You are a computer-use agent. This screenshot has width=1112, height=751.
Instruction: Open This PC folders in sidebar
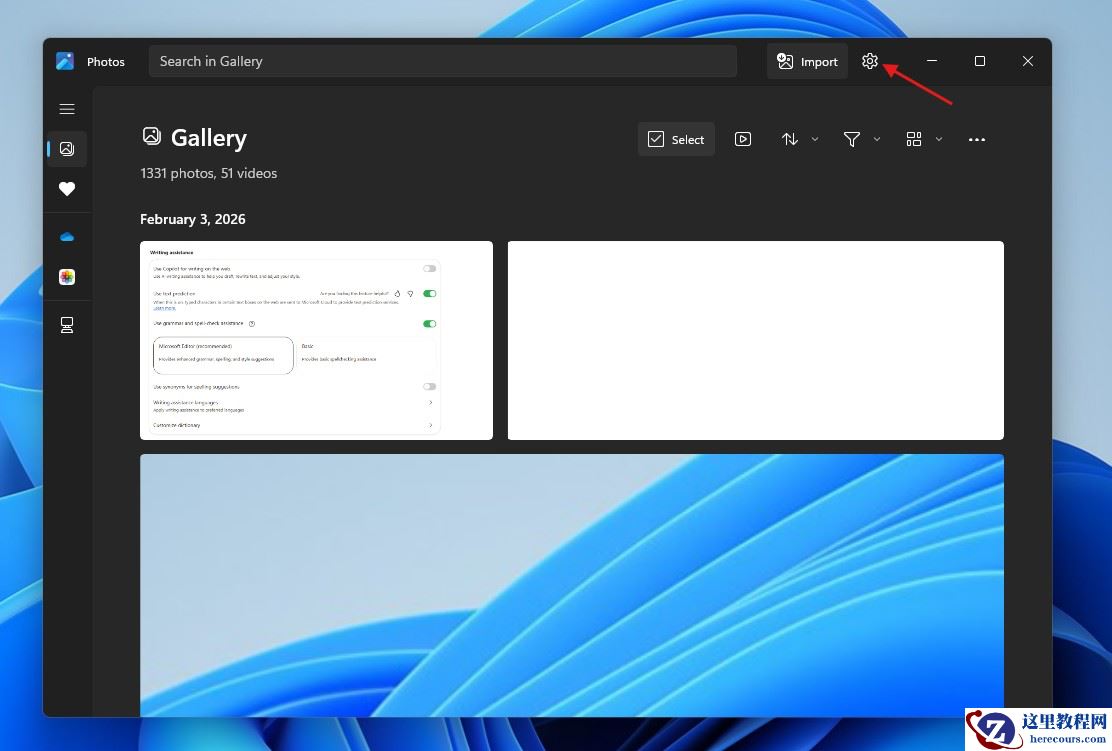tap(67, 325)
